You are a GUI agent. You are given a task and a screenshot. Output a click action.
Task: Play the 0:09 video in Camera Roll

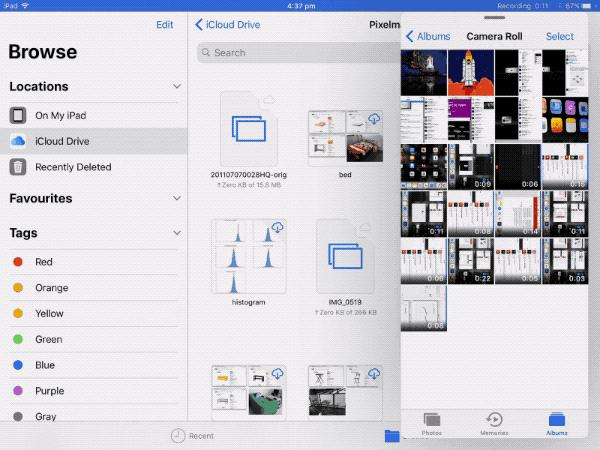click(x=471, y=167)
